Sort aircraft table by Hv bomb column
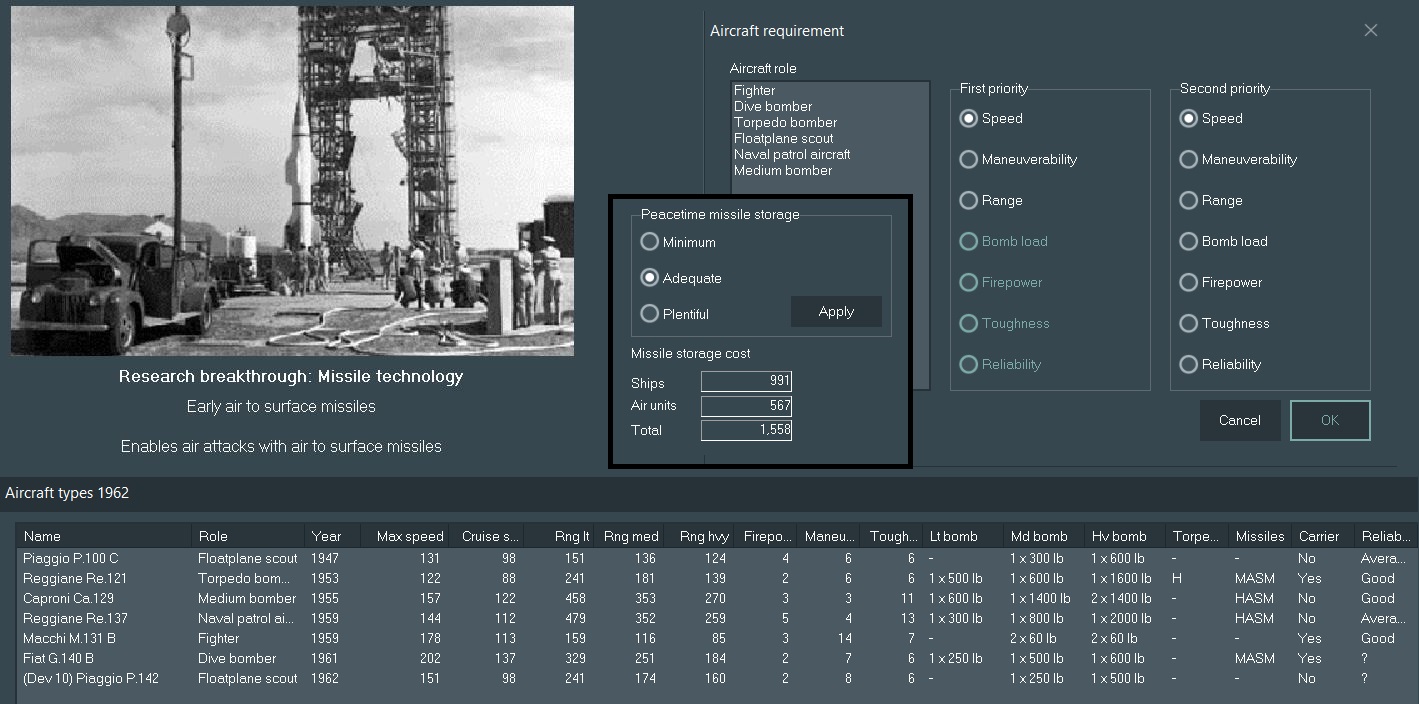Screen dimensions: 1419x704 [x=1124, y=536]
